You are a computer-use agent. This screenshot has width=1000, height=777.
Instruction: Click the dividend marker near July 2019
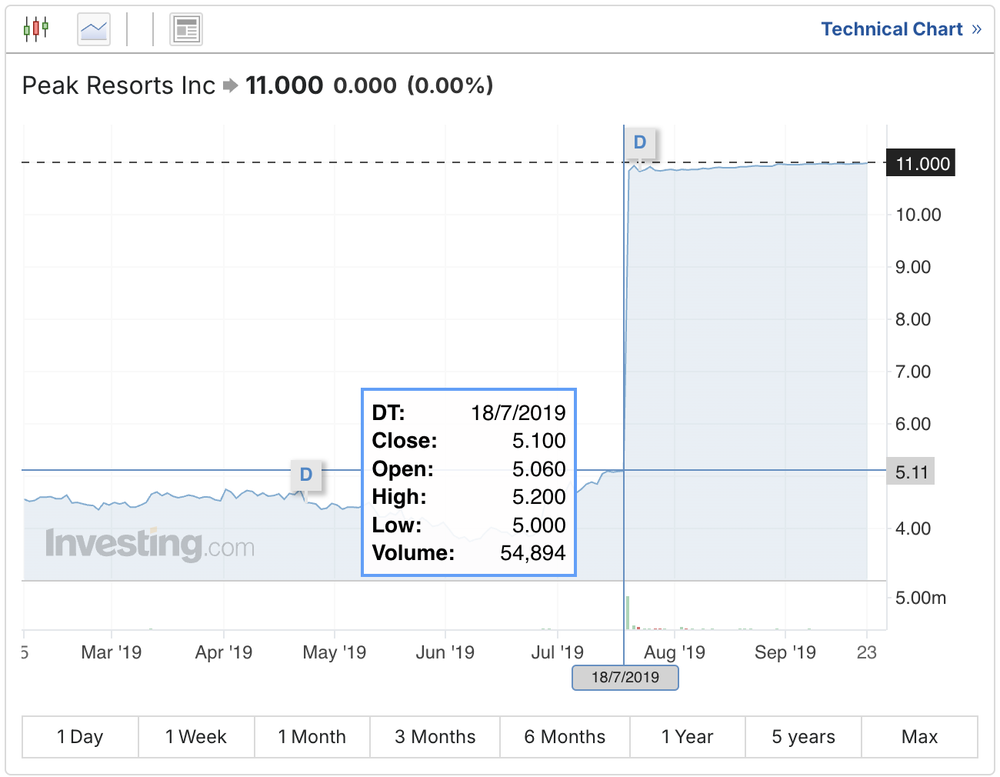click(x=640, y=142)
